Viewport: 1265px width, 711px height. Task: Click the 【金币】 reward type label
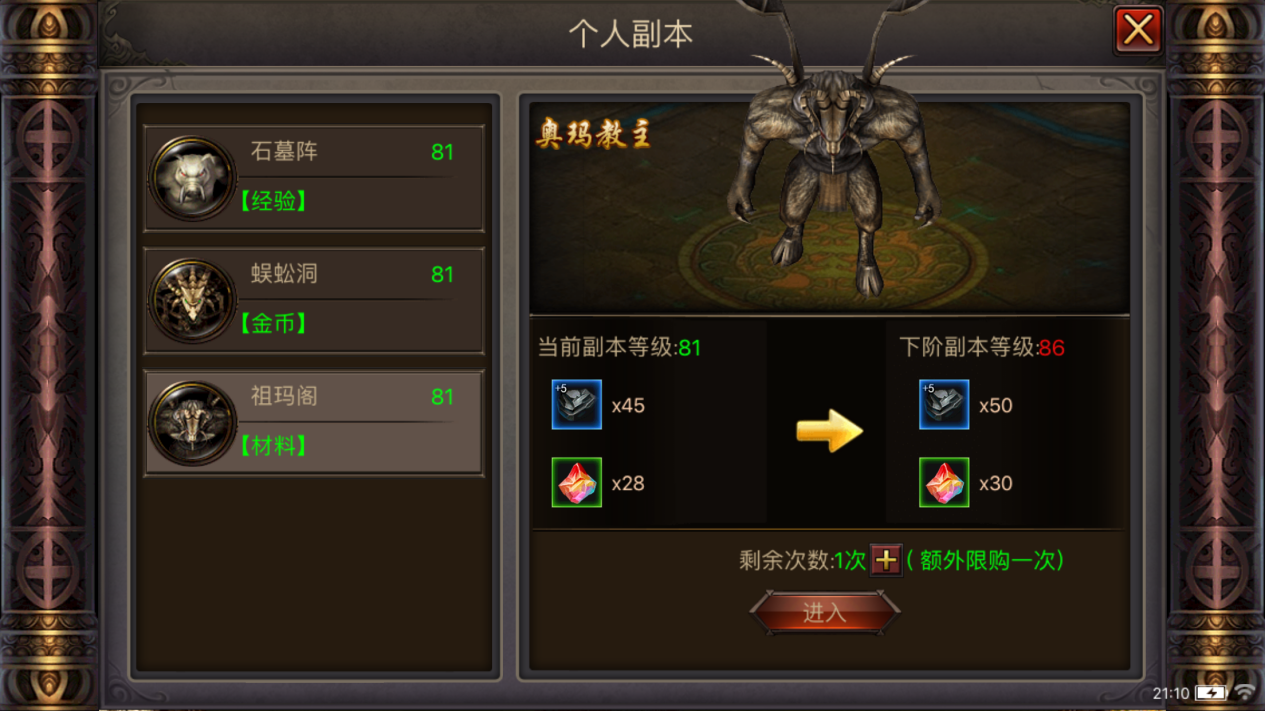274,324
